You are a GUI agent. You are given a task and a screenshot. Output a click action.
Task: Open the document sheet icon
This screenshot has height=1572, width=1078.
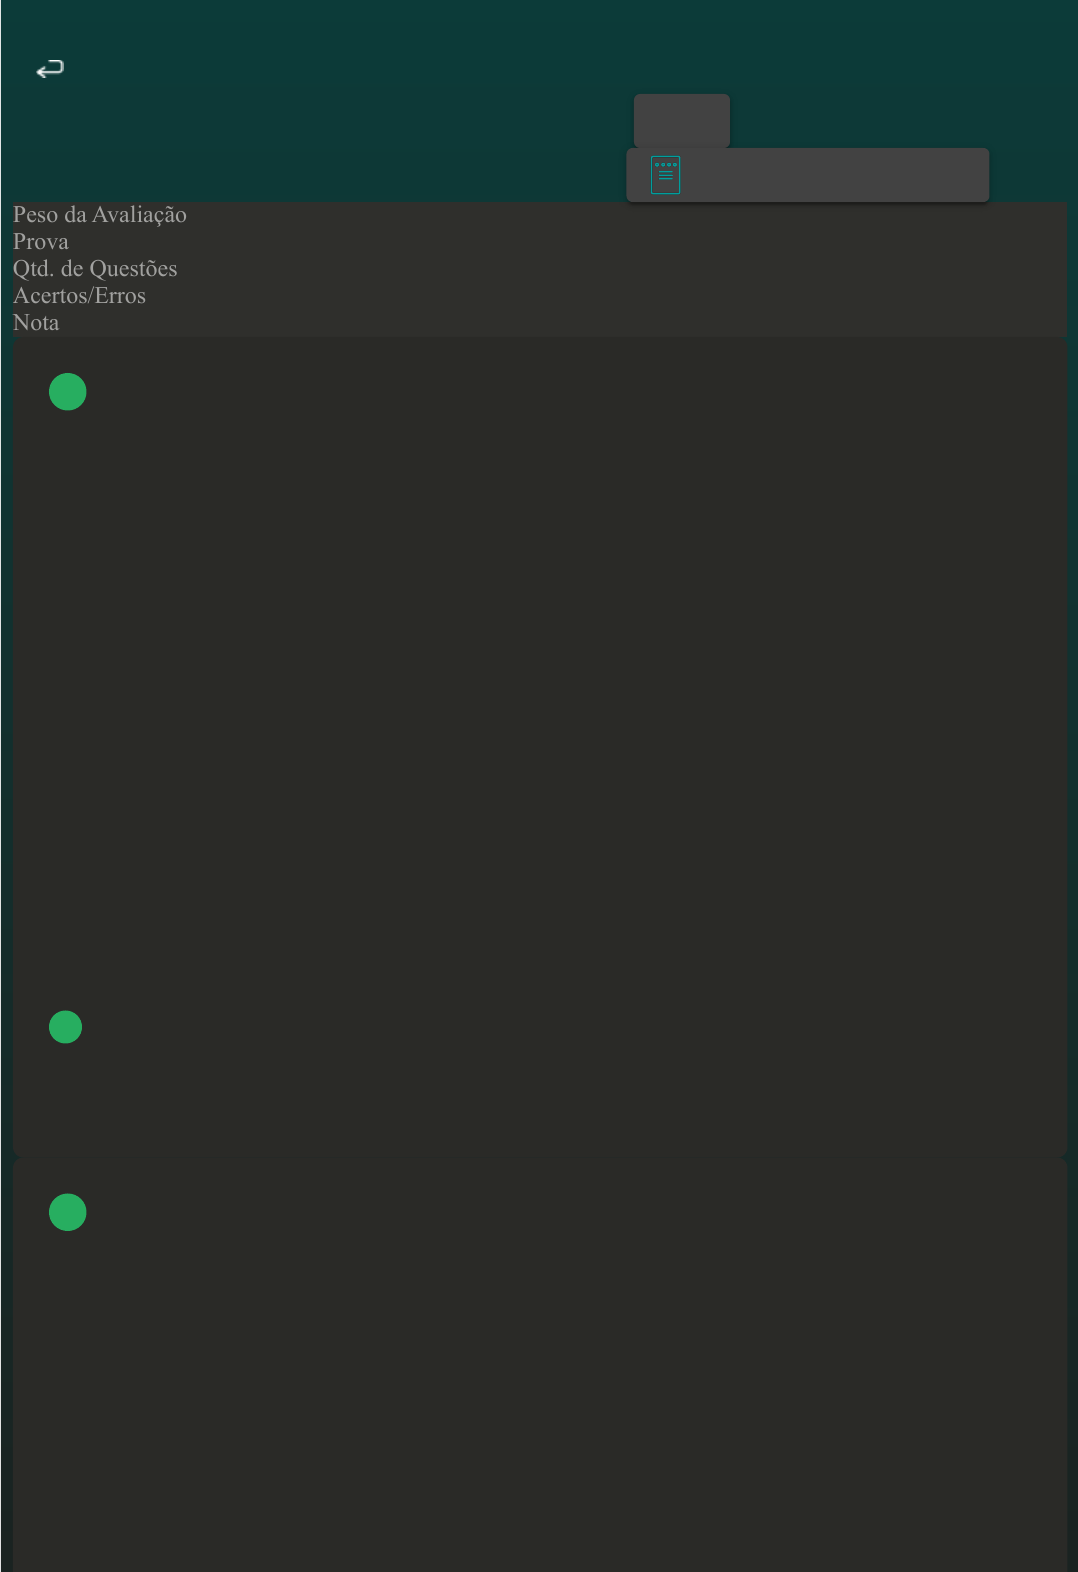coord(665,175)
